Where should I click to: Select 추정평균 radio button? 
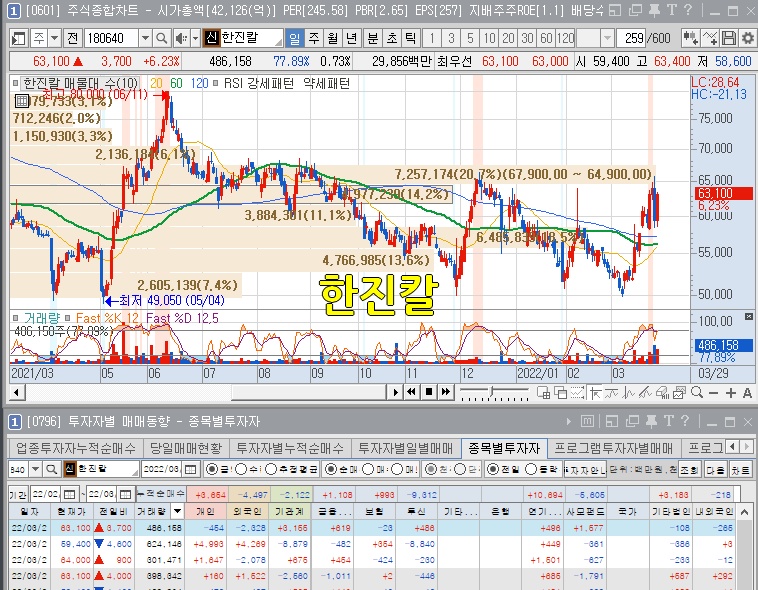tap(271, 469)
